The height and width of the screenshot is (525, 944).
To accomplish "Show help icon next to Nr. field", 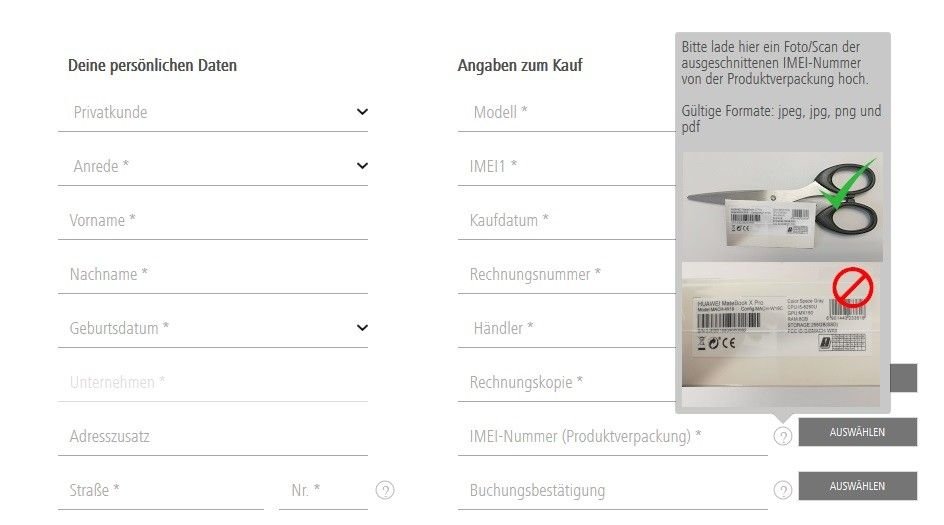I will [385, 490].
